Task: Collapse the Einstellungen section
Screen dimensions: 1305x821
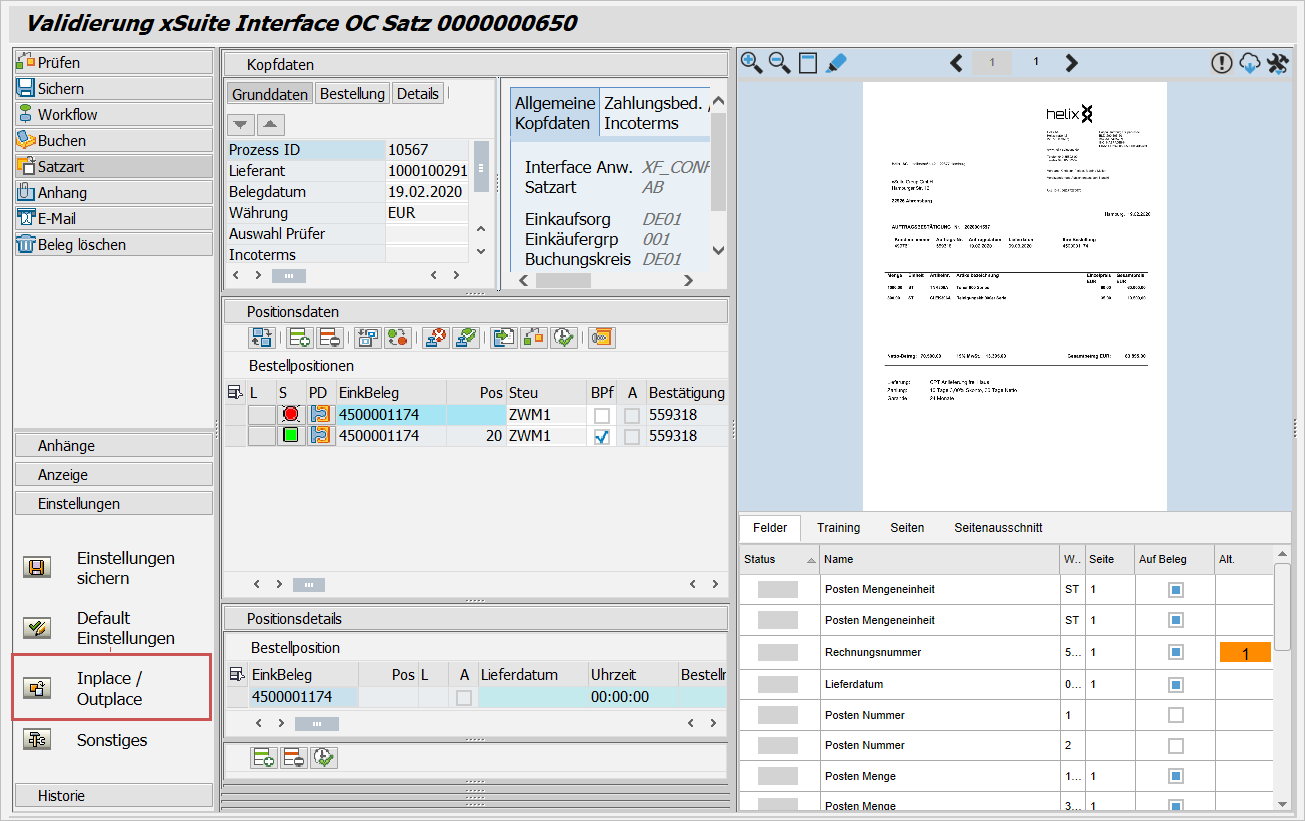Action: 114,504
